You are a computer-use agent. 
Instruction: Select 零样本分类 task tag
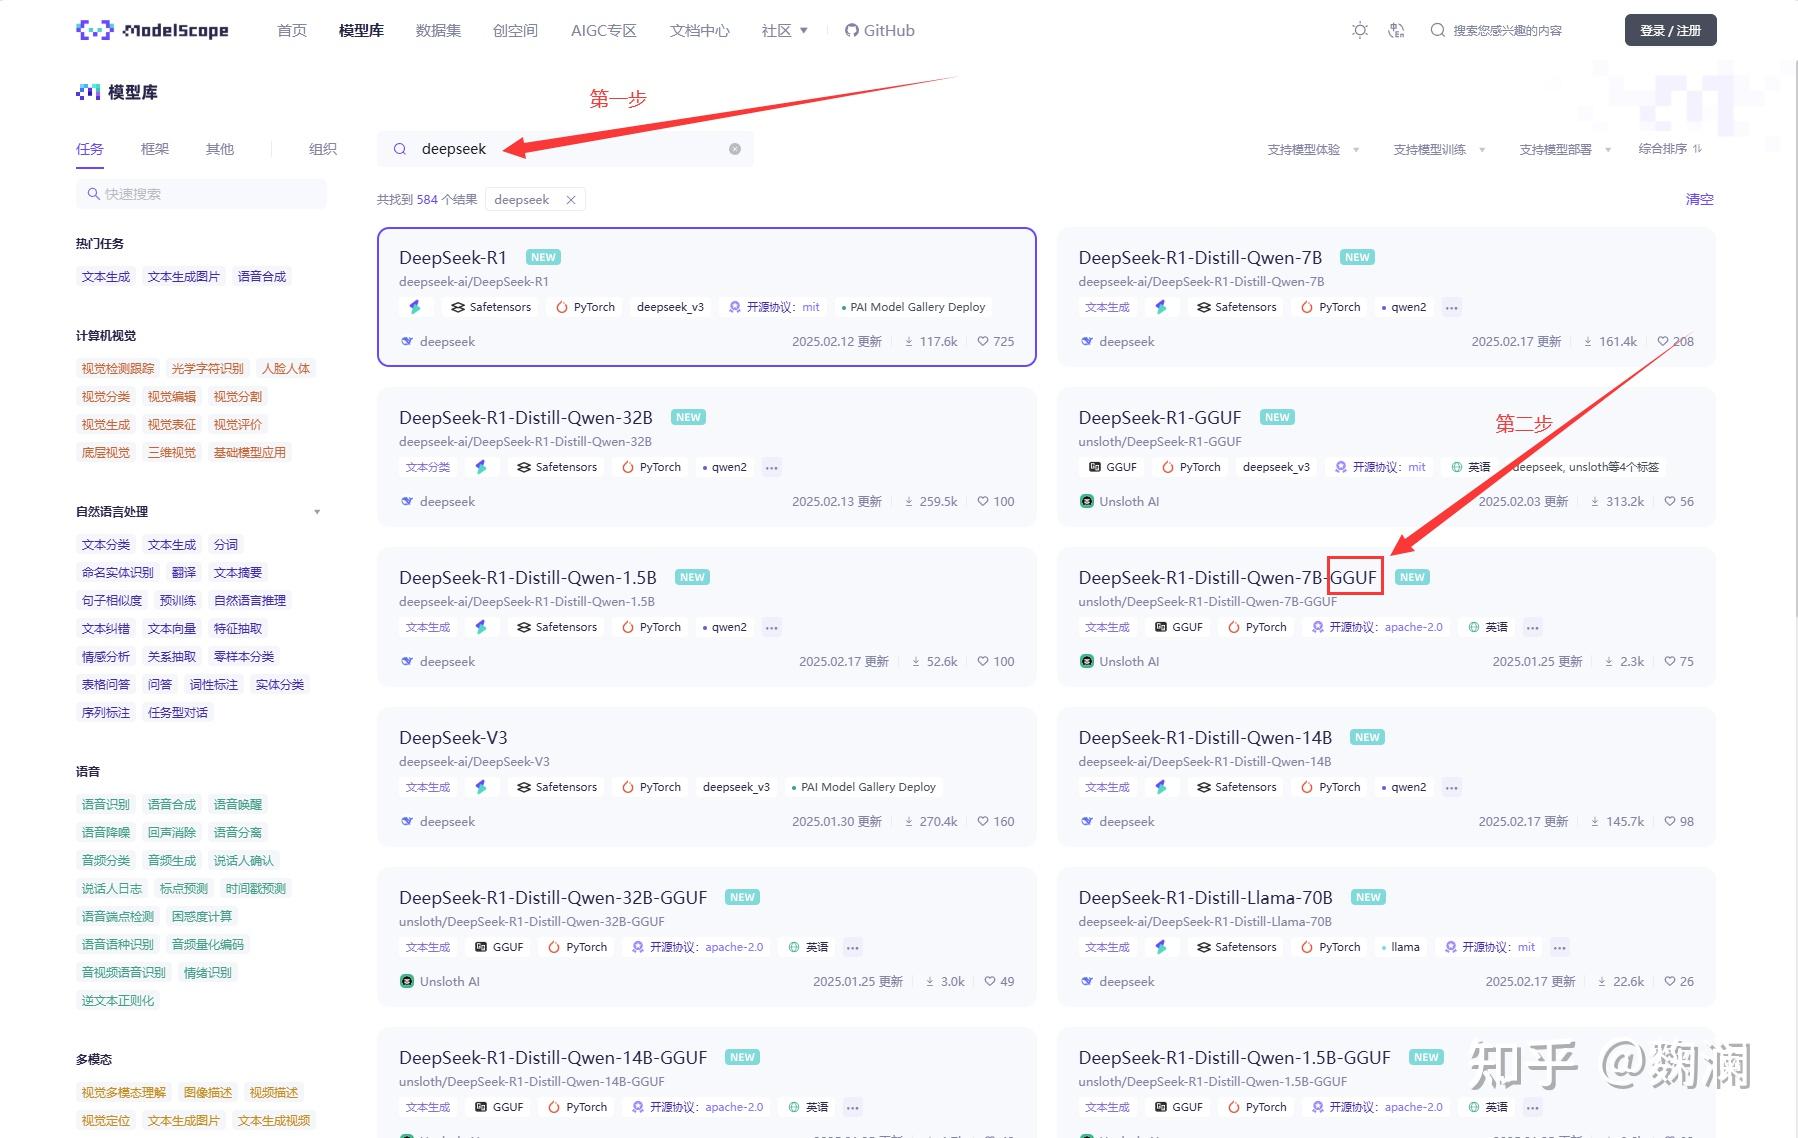(244, 657)
